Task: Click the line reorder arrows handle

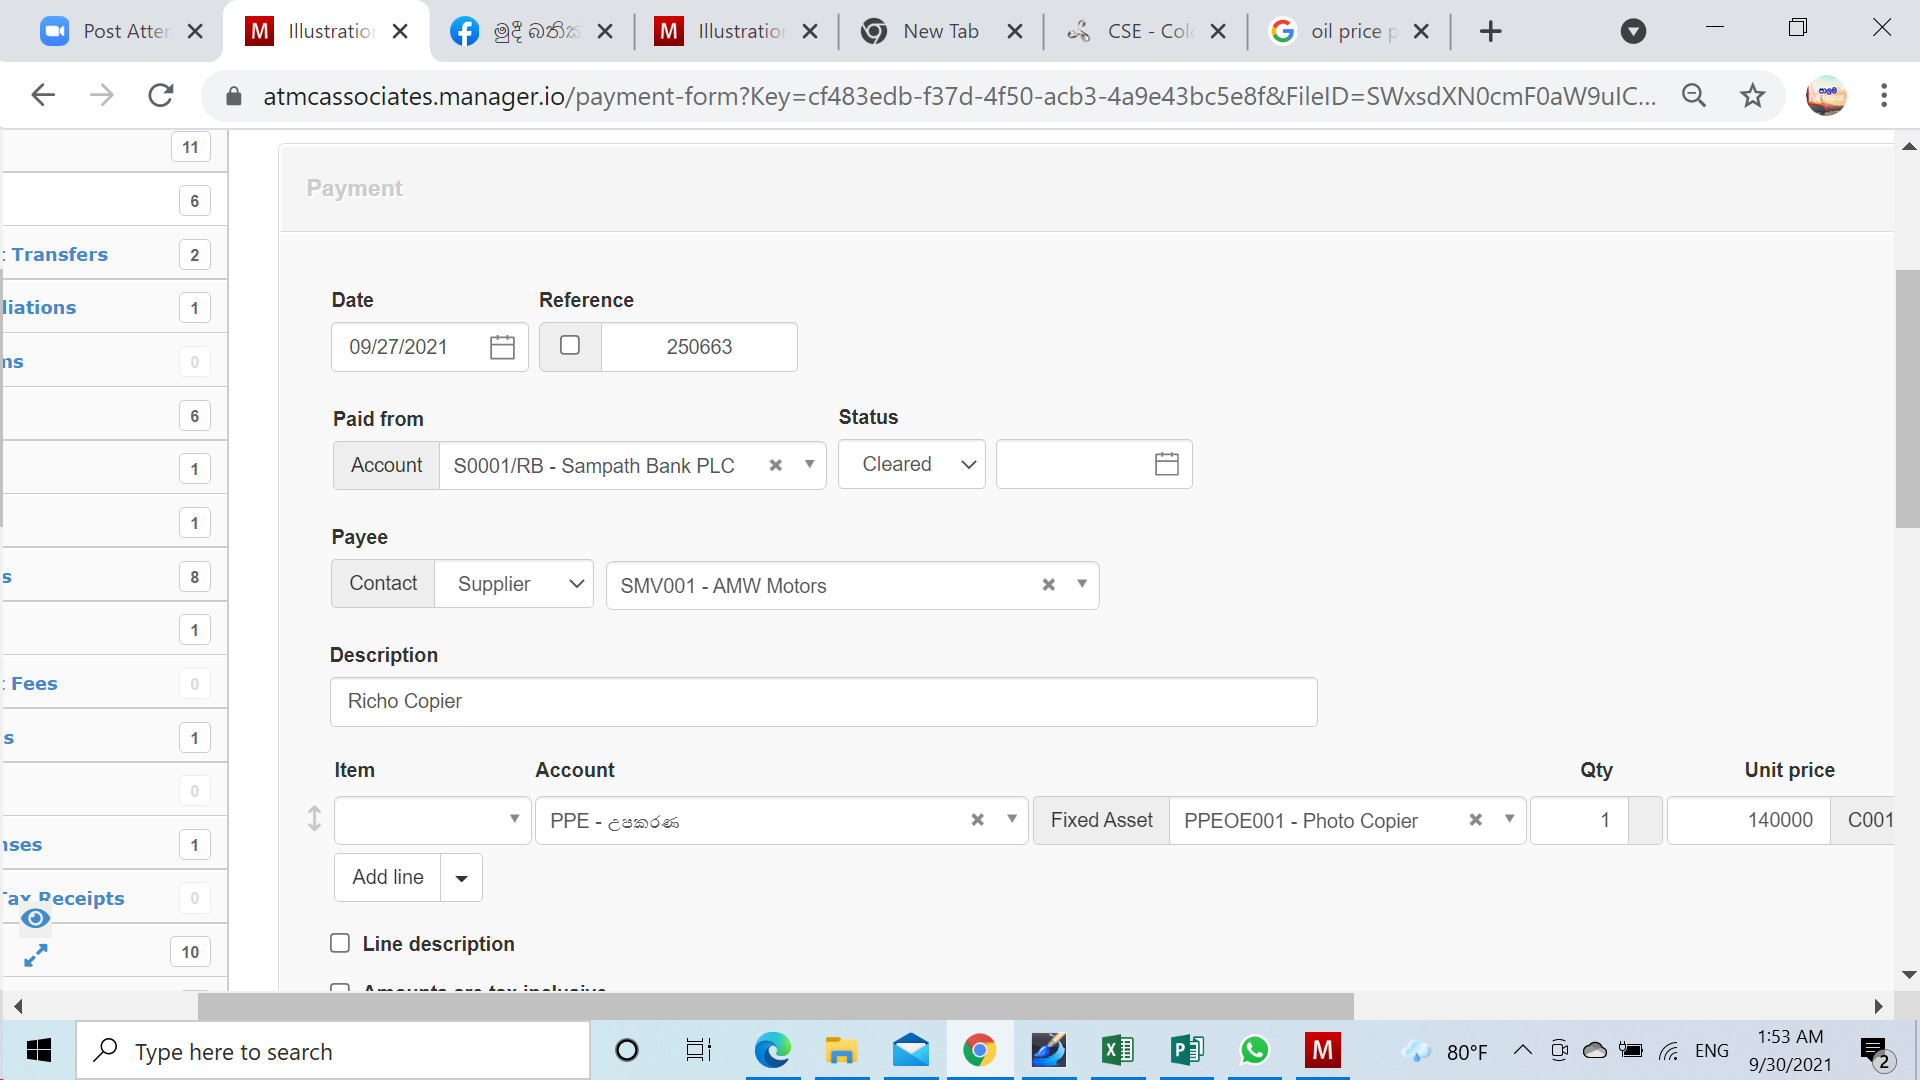Action: click(x=314, y=819)
